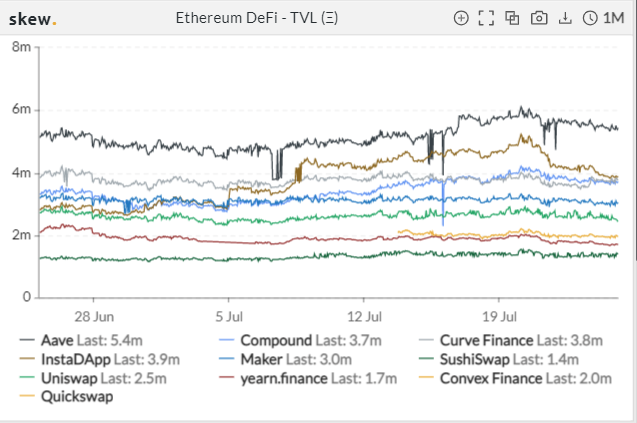Toggle Curve Finance series in legend
The image size is (637, 423).
click(x=511, y=341)
